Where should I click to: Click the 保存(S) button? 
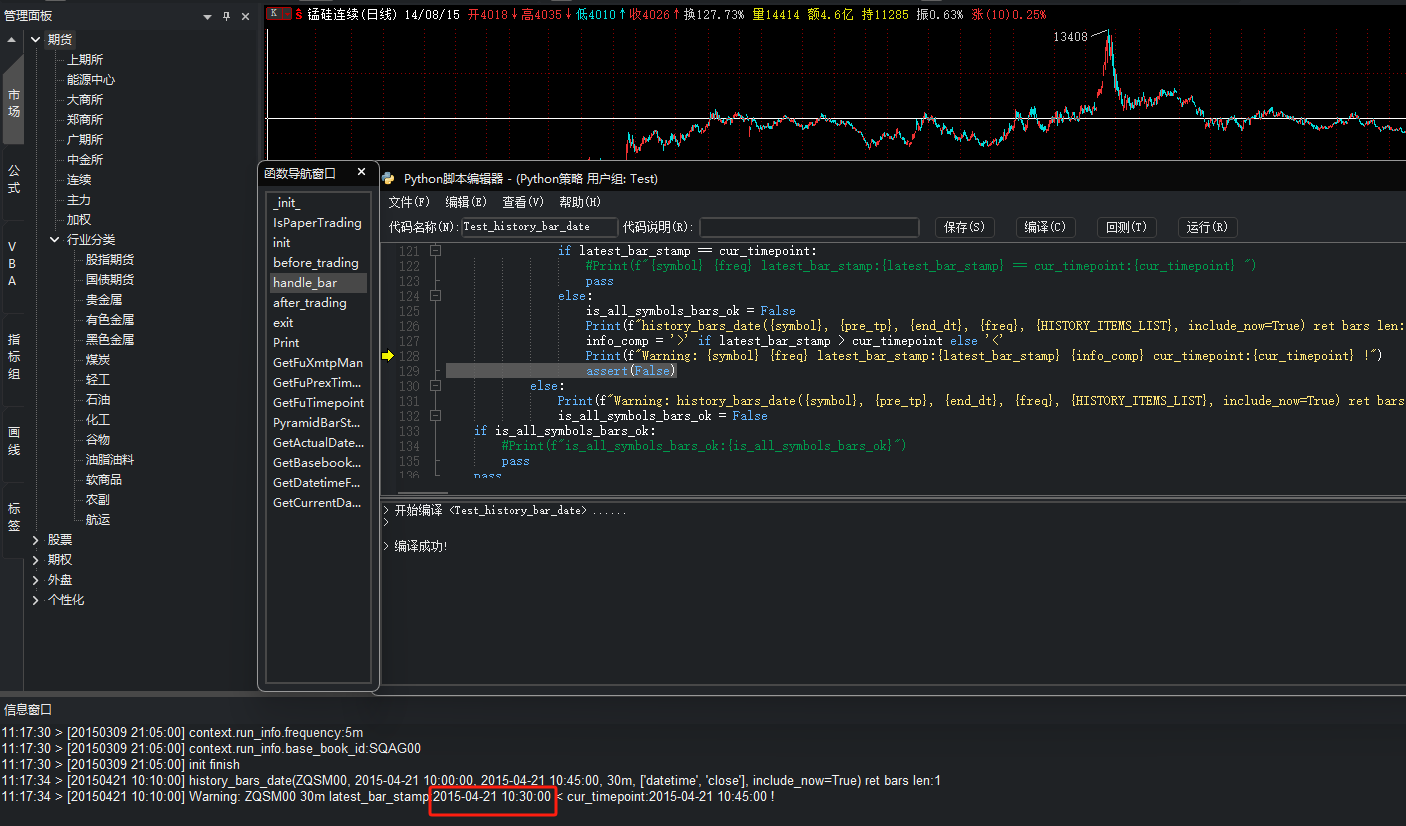point(965,227)
